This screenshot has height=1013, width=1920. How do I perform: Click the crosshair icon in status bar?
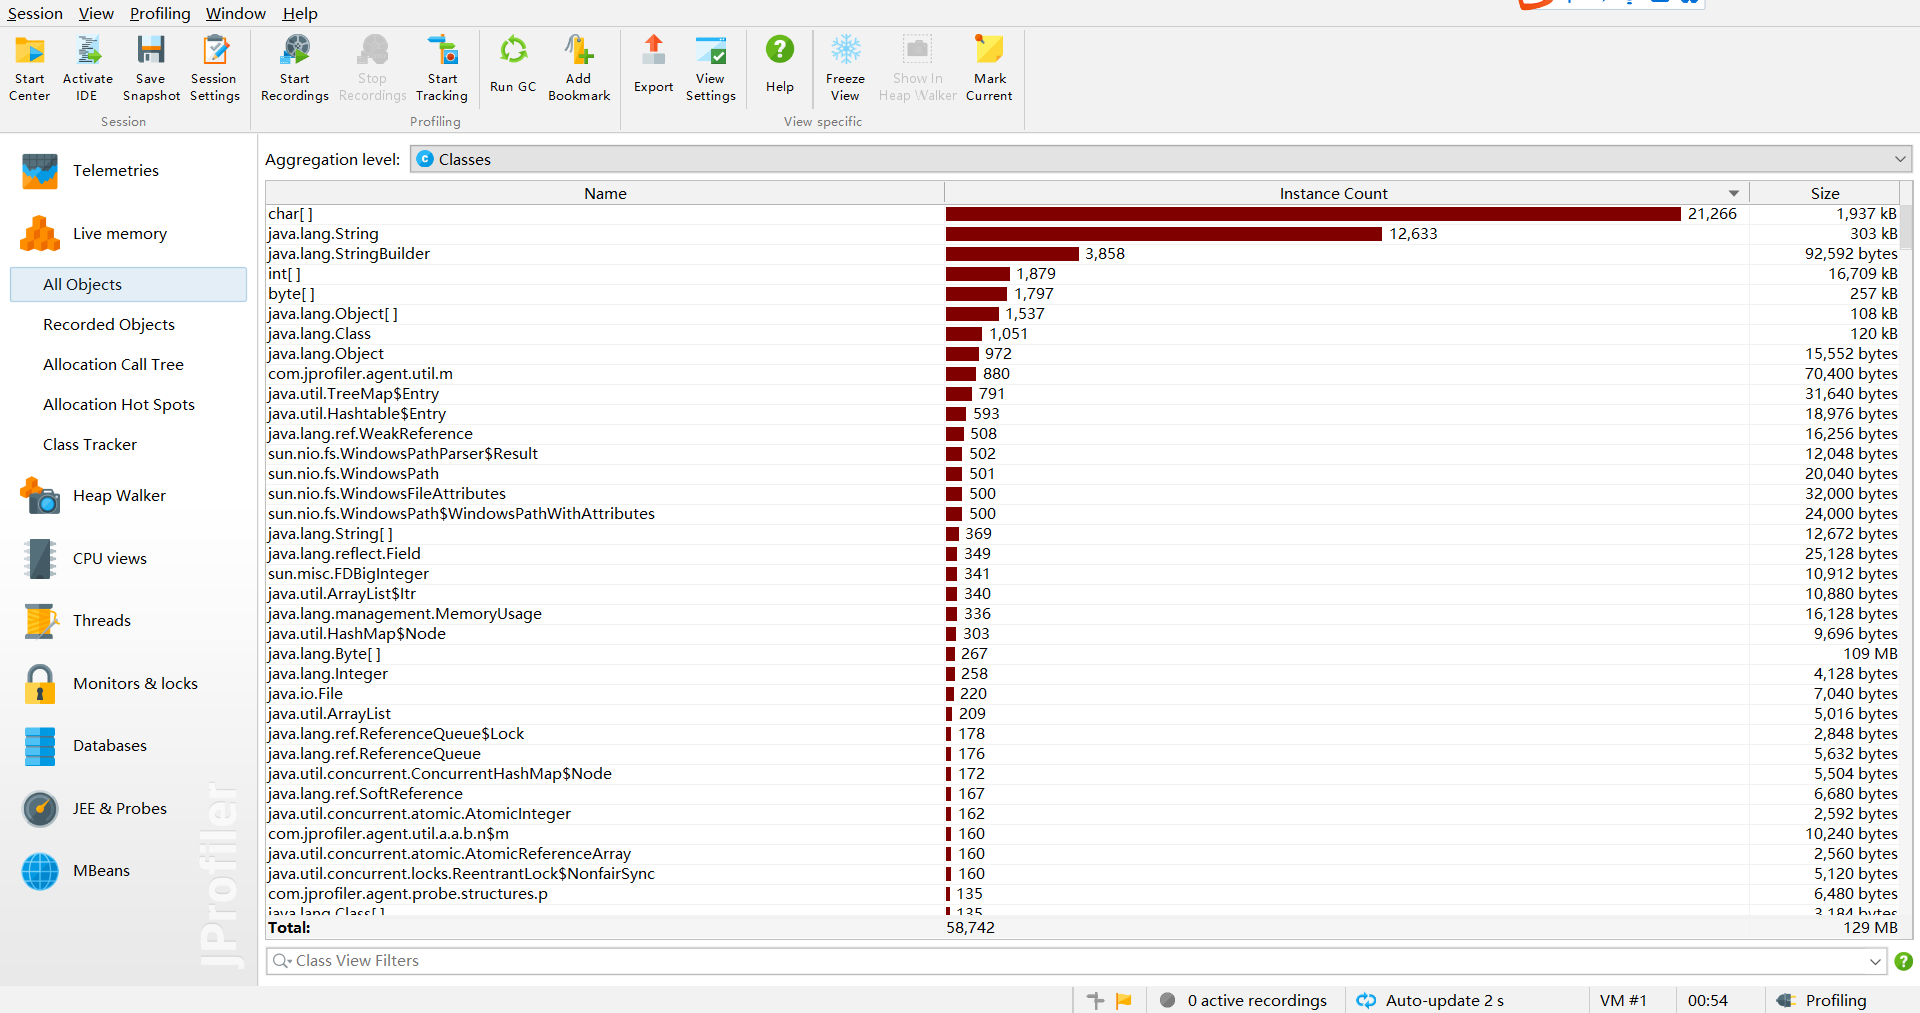click(x=1096, y=1001)
